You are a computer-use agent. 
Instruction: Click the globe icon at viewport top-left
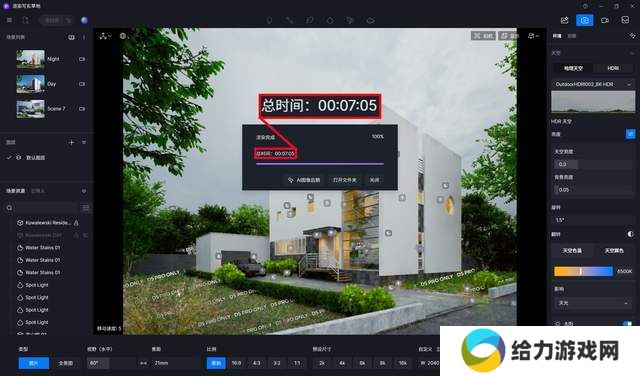click(123, 36)
